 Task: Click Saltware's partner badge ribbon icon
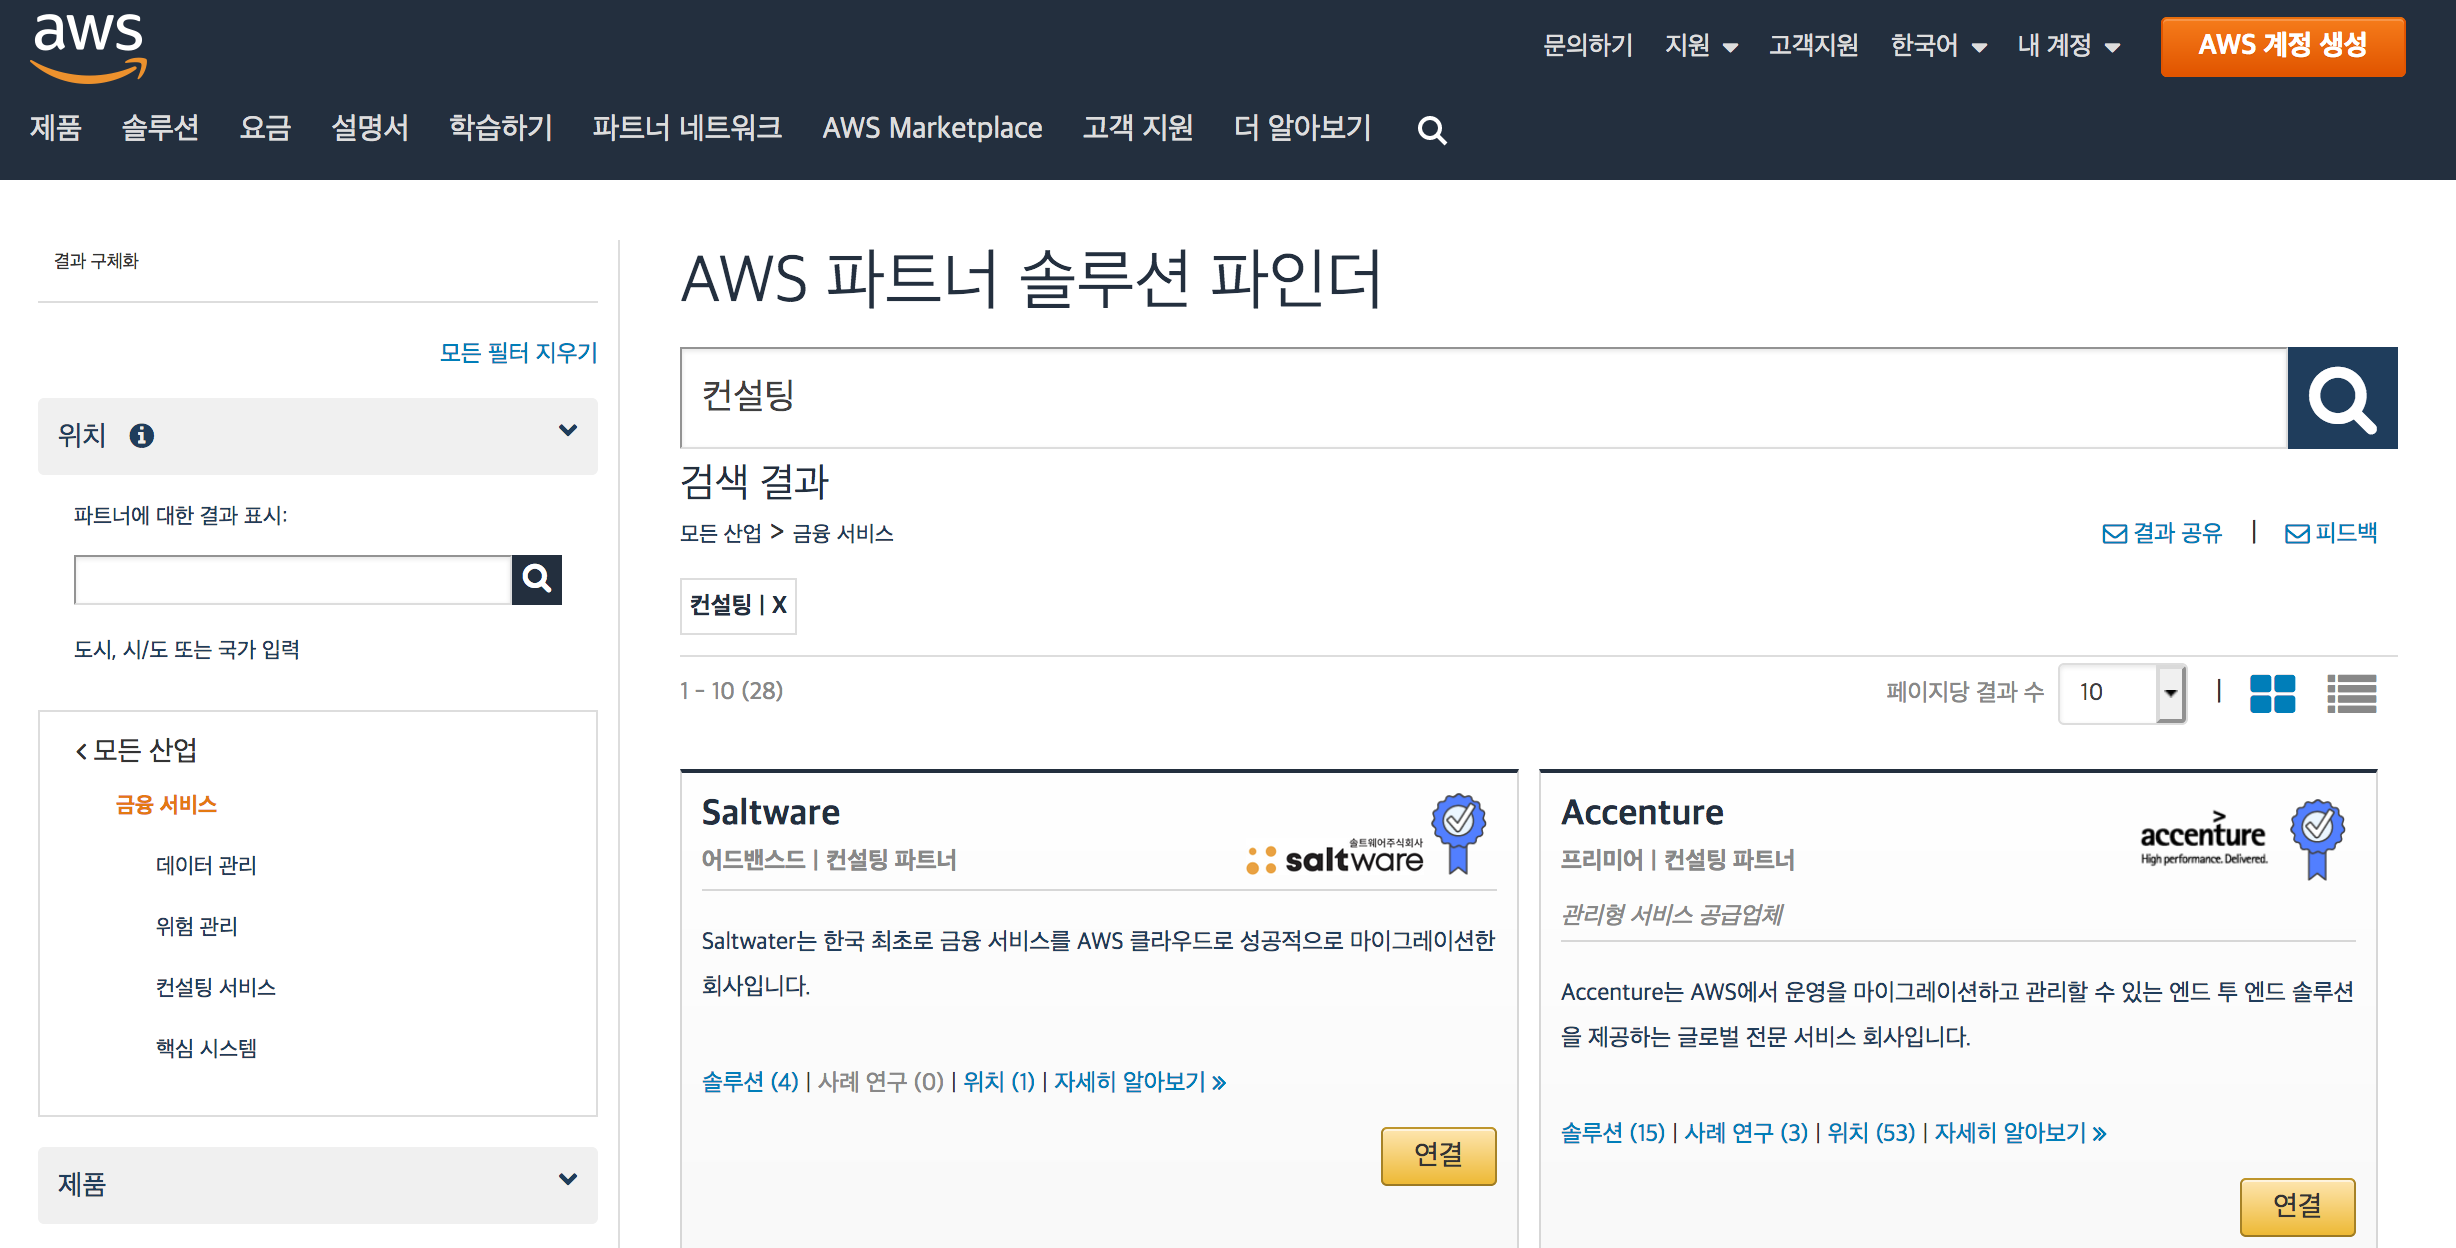(1459, 833)
